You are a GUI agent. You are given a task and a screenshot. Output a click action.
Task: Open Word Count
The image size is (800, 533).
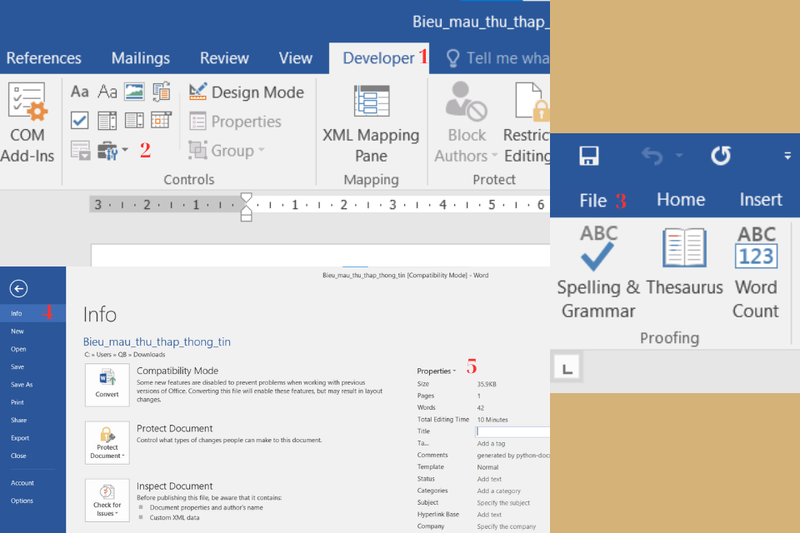point(756,272)
